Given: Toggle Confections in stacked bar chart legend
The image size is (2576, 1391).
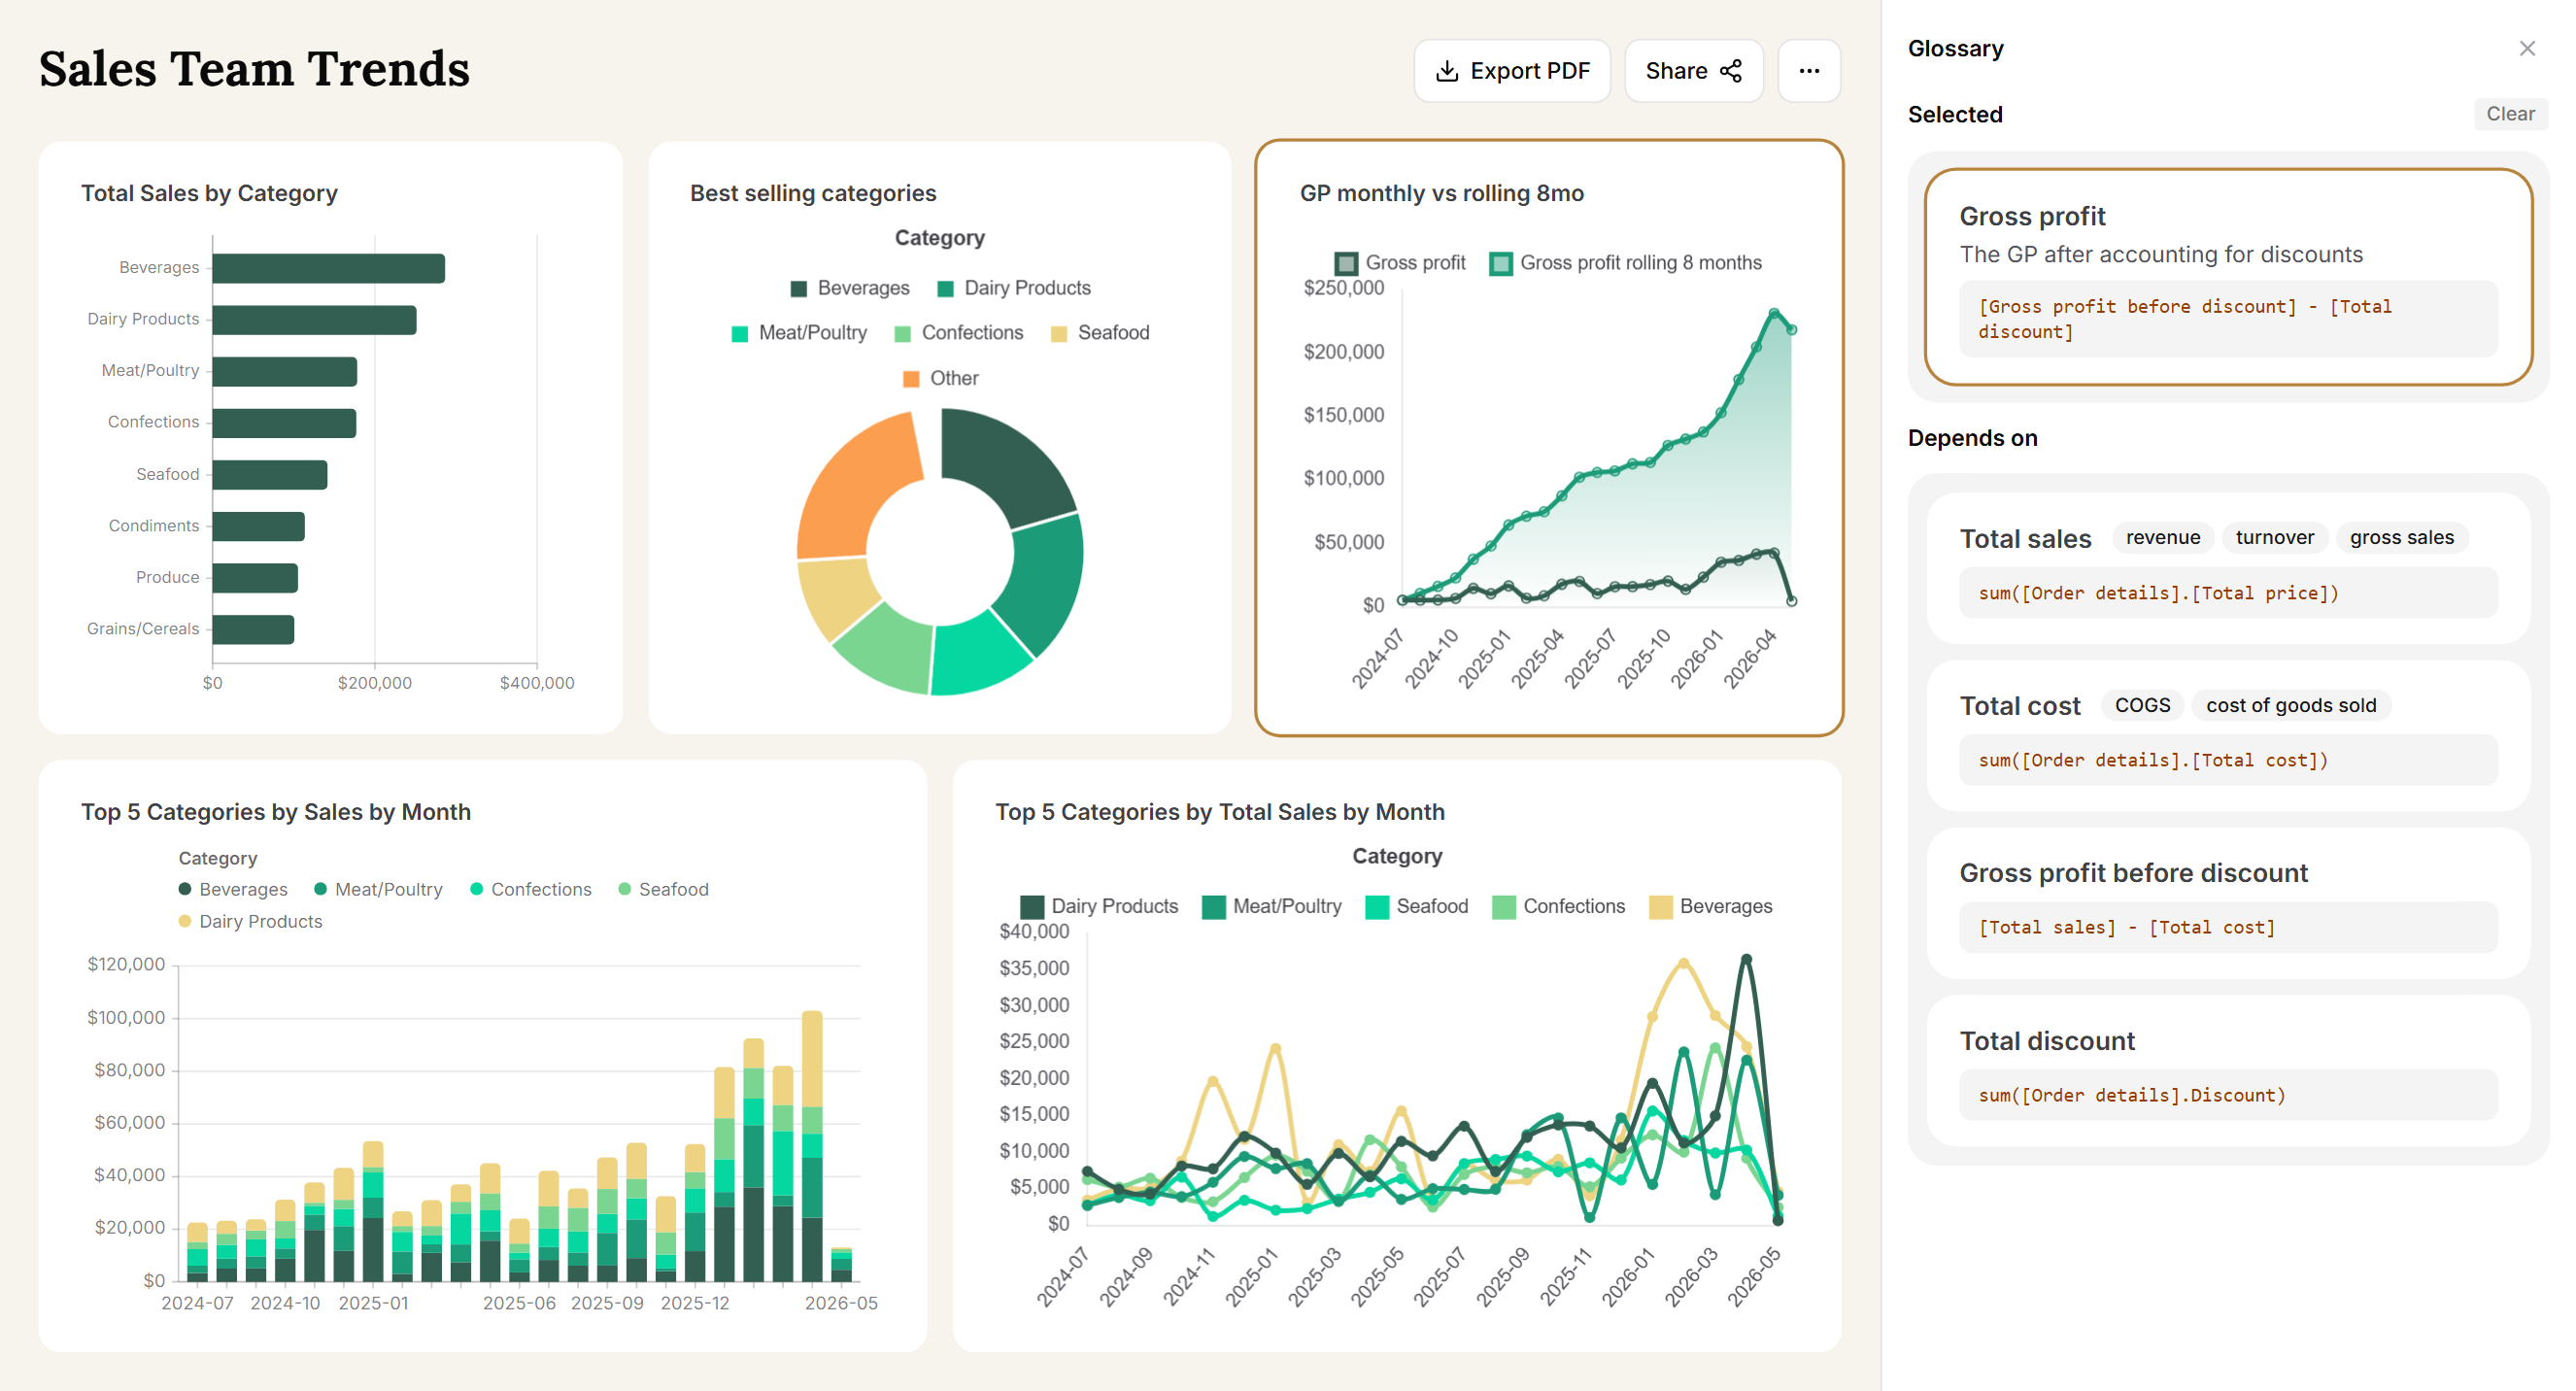Looking at the screenshot, I should coord(530,890).
